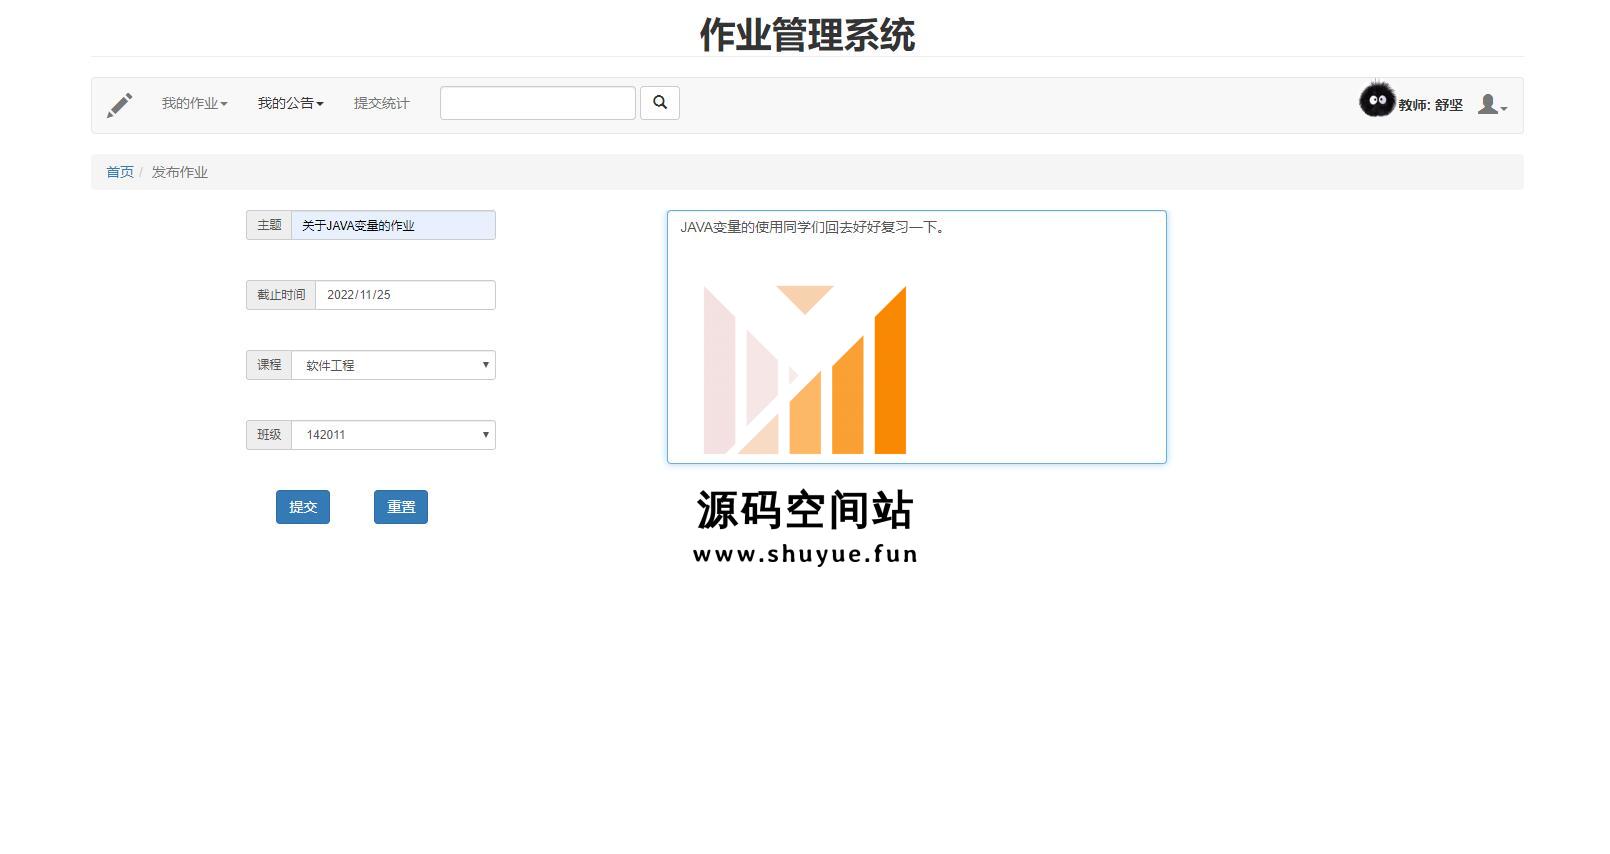Go to 提交统计 in the navbar
Image resolution: width=1610 pixels, height=854 pixels.
381,103
